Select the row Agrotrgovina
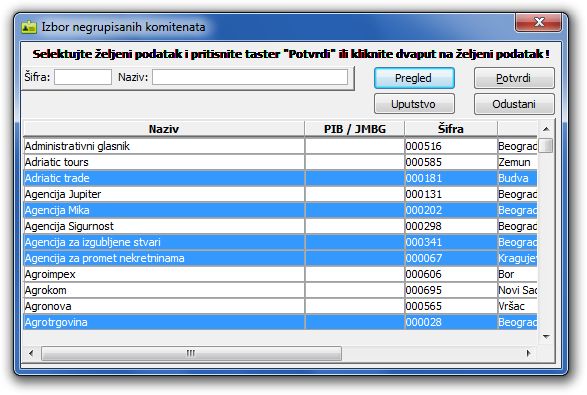Viewport: 587px width, 395px height. (280, 322)
